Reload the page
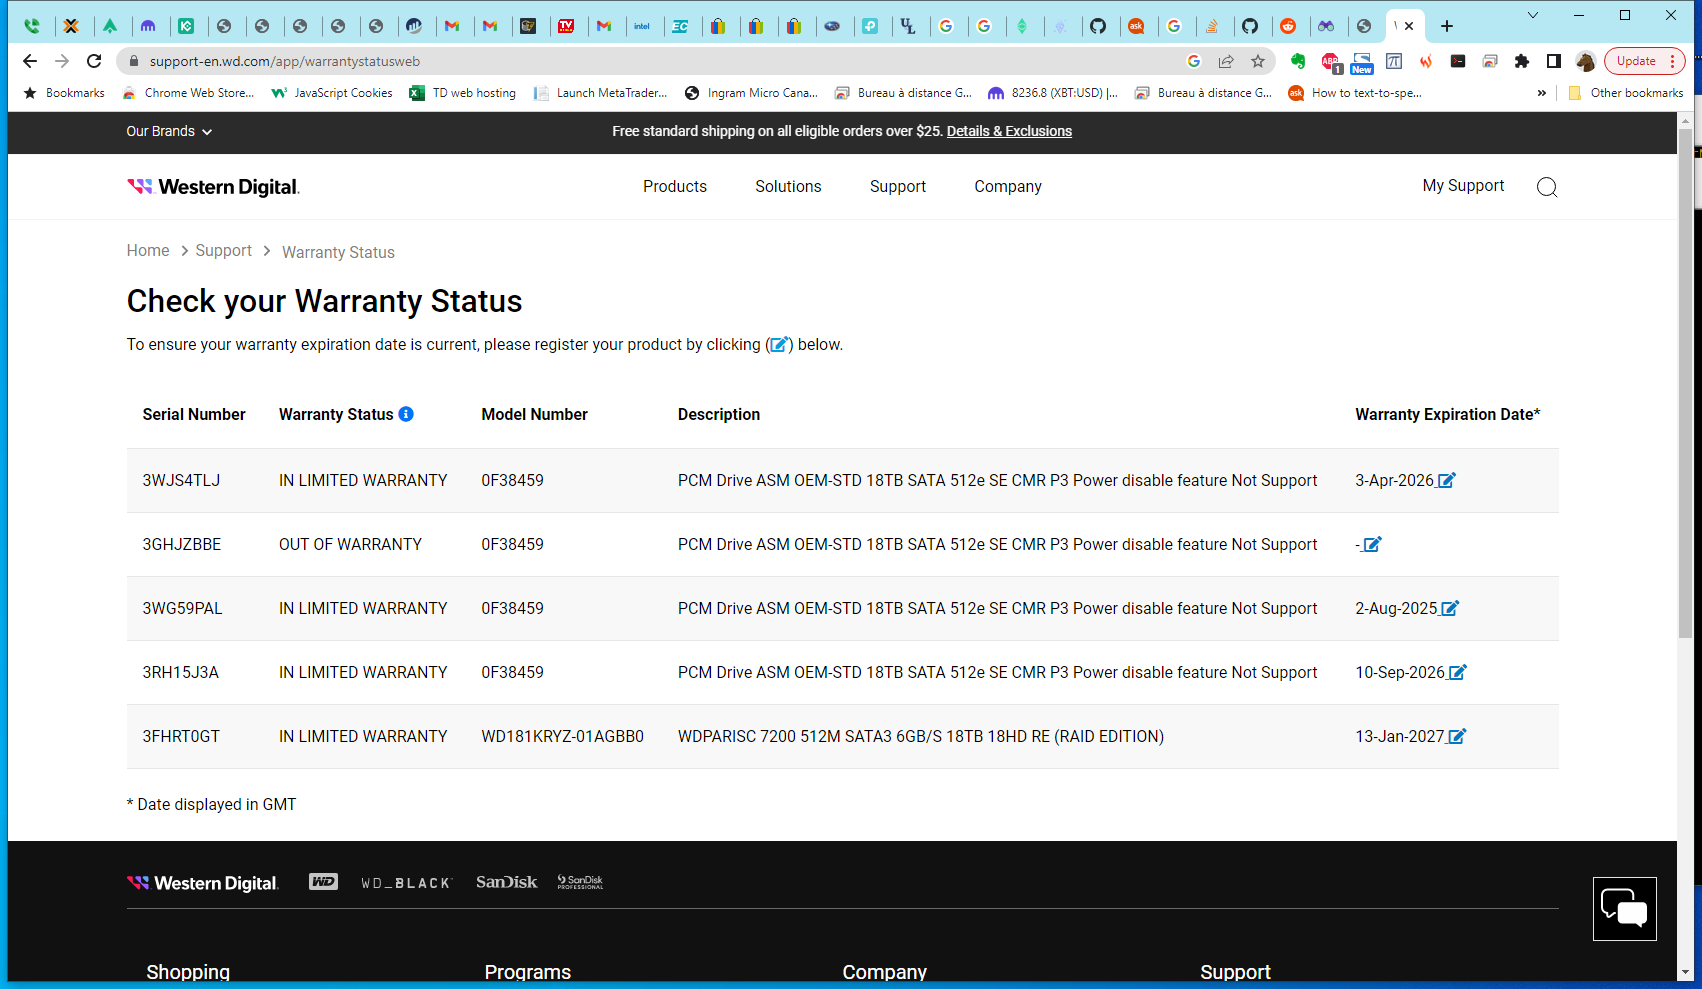1702x989 pixels. 94,61
